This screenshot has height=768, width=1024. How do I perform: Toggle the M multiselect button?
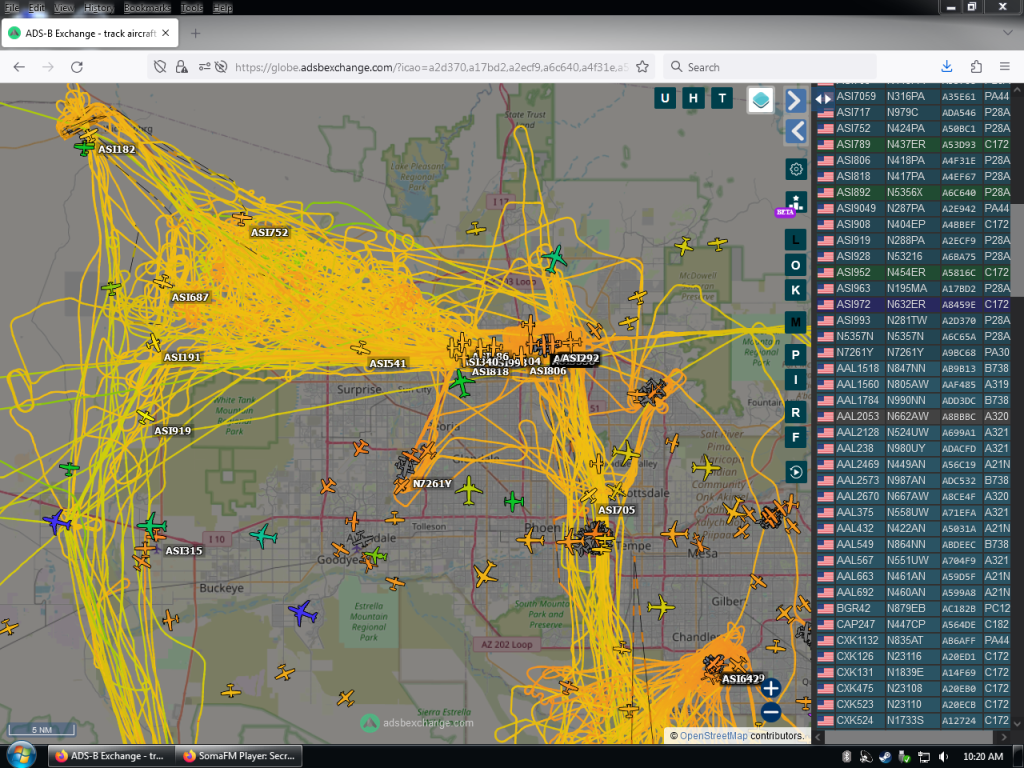tap(795, 322)
